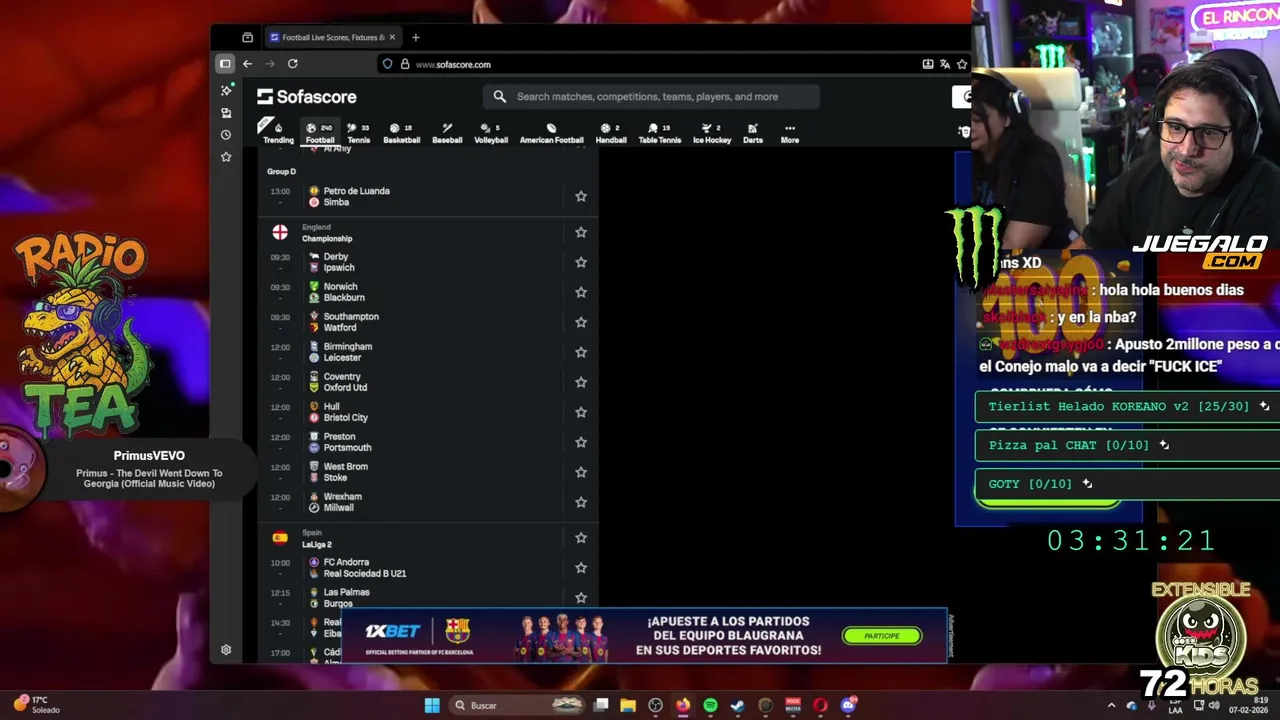This screenshot has width=1280, height=720.
Task: Select the Basketball sports tab
Action: tap(401, 133)
